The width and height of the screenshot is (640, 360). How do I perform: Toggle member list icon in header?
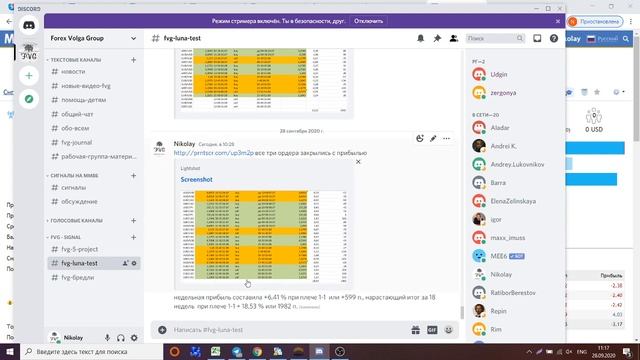click(453, 38)
